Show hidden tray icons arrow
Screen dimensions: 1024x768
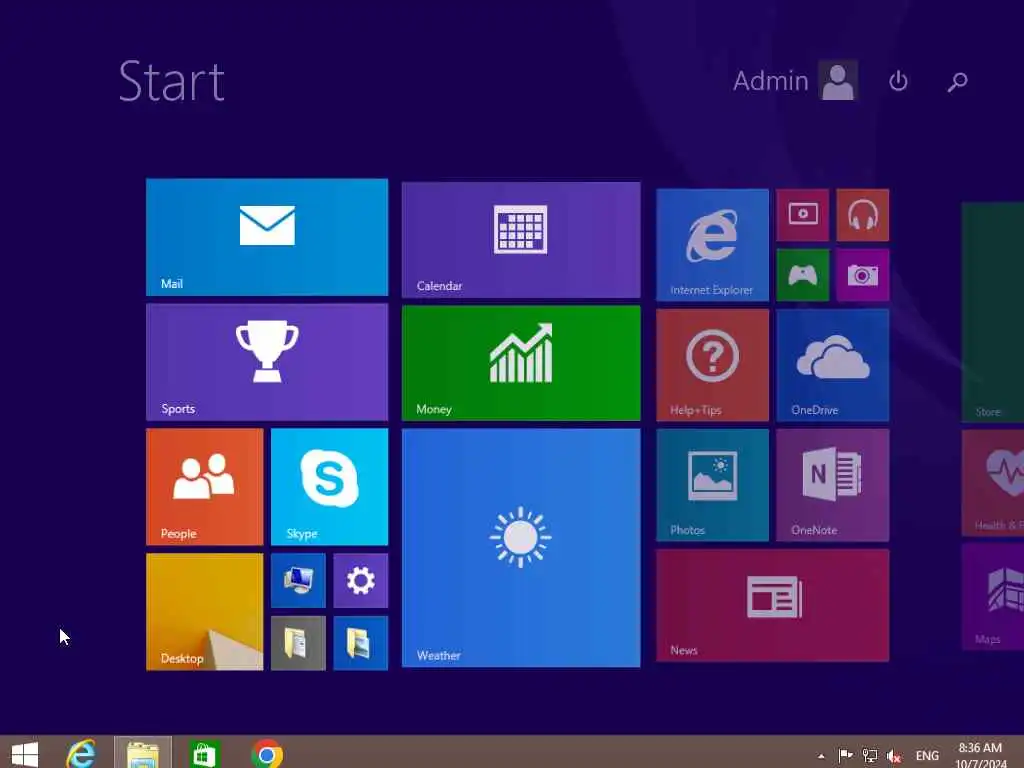[x=821, y=756]
